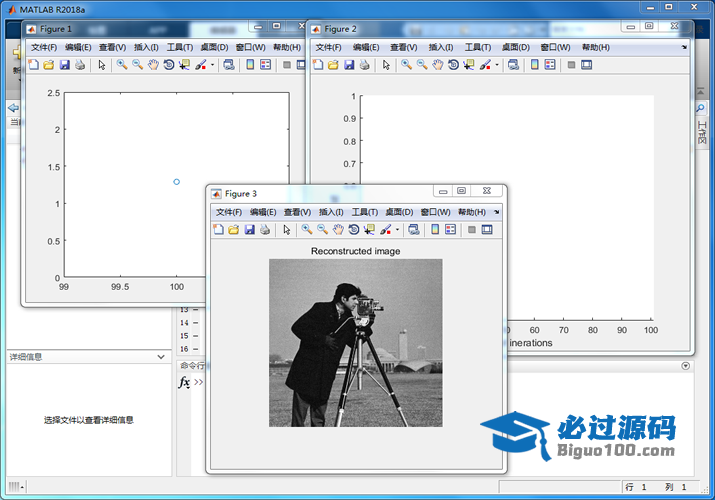Select Data Cursor tool in Figure 2
The image size is (715, 500).
[469, 65]
